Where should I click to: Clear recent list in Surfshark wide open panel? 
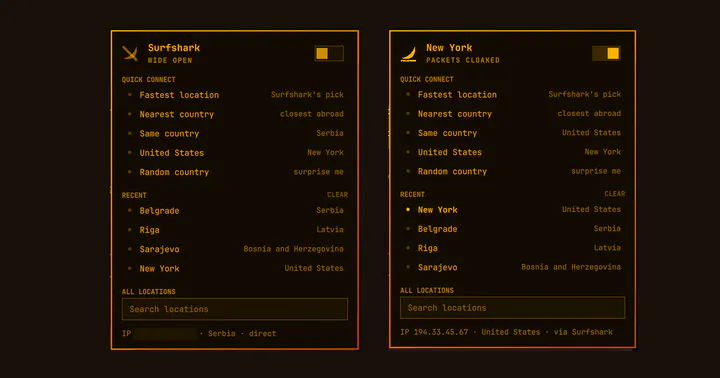[x=337, y=195]
